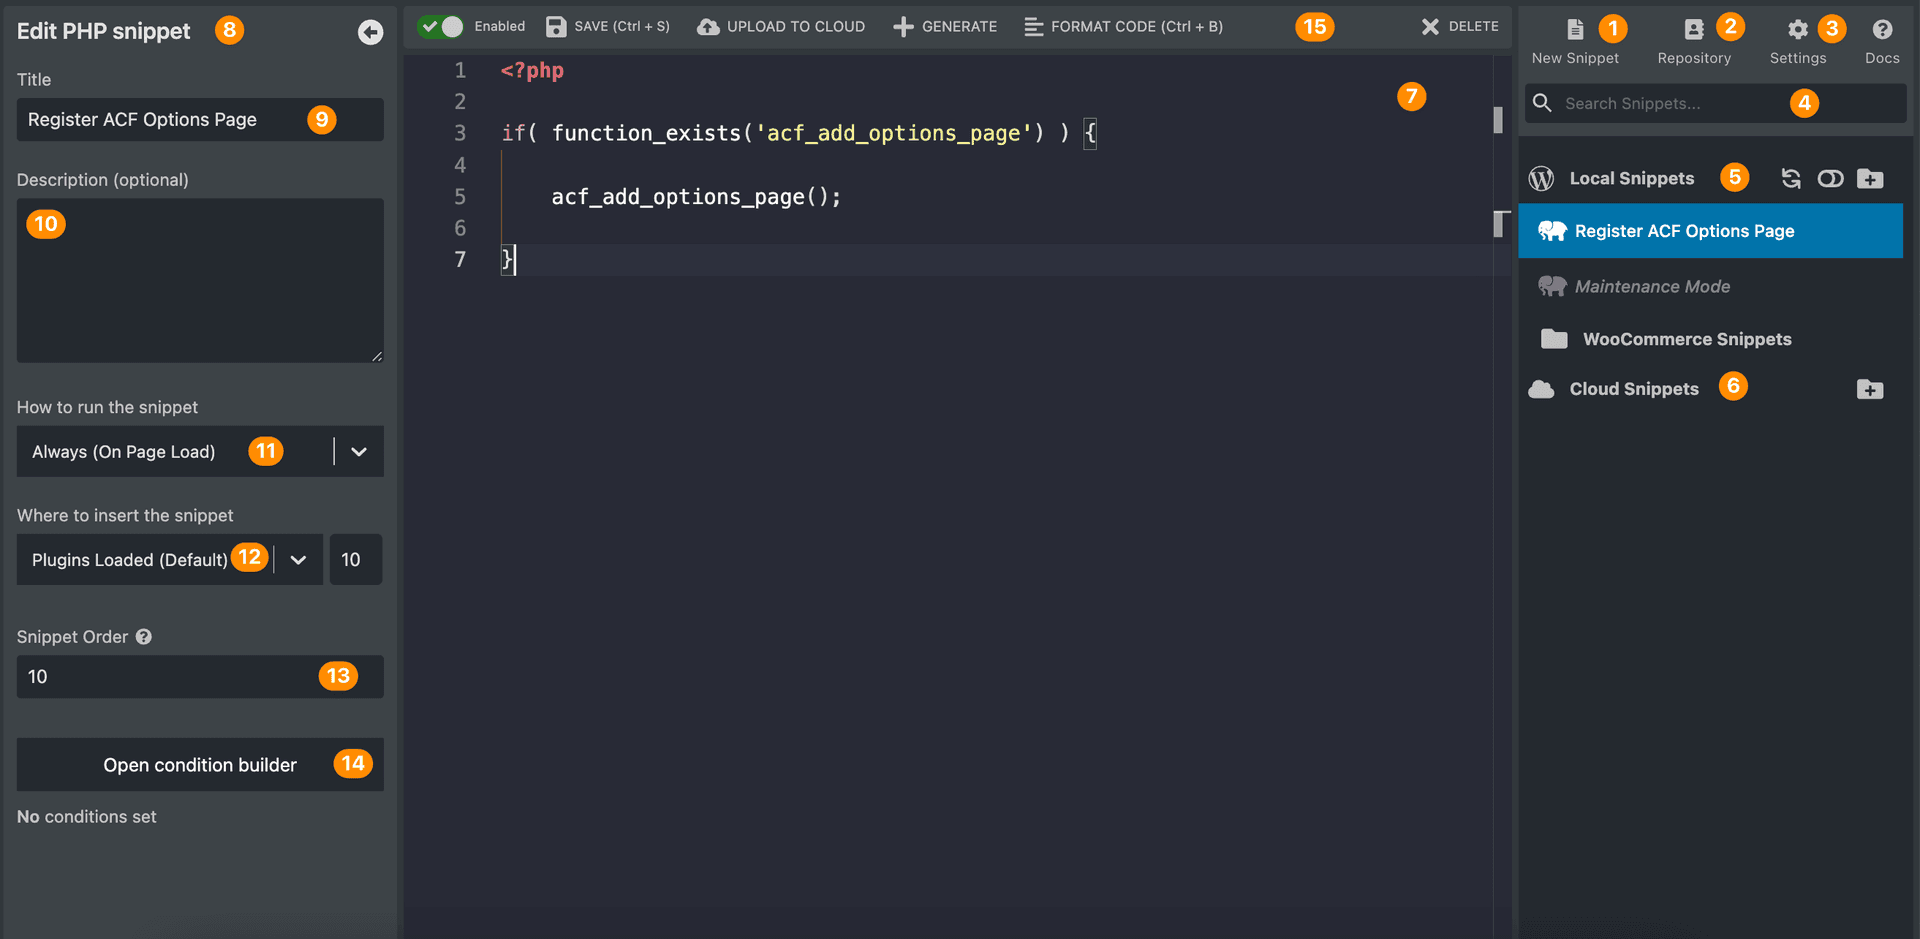
Task: Open the Docs help icon
Action: pyautogui.click(x=1882, y=30)
